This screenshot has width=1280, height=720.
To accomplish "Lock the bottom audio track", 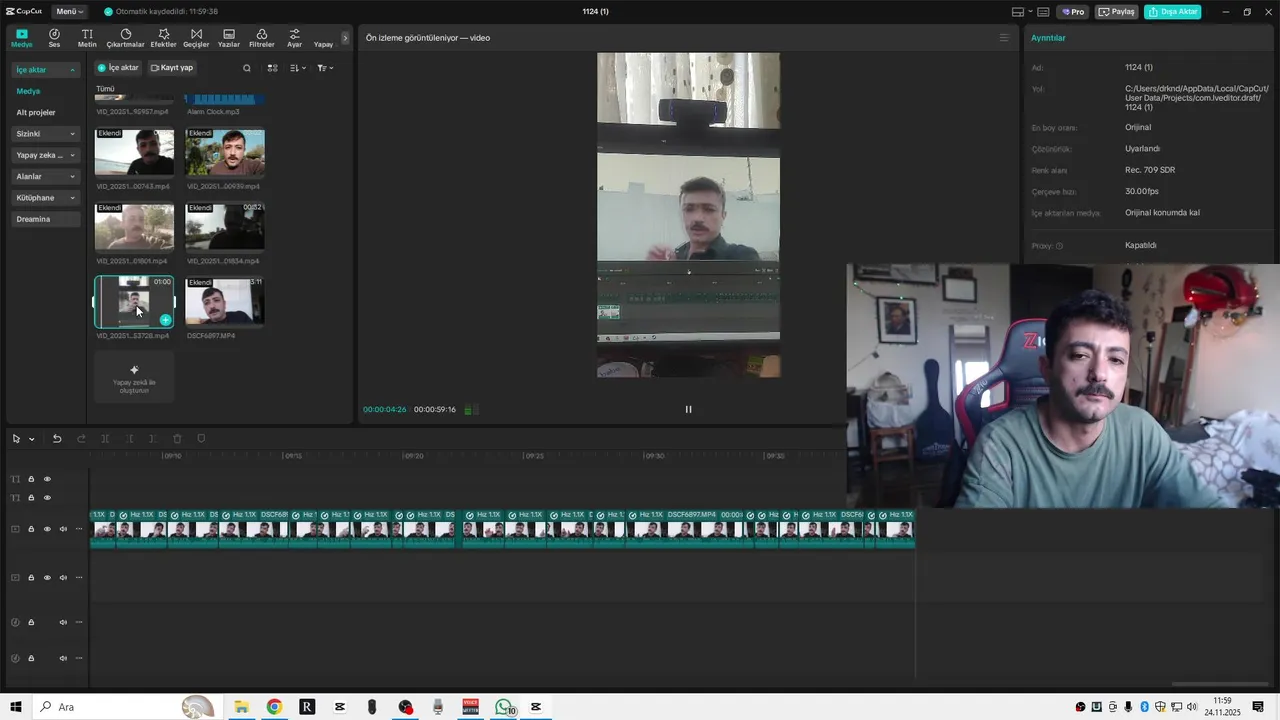I will [x=31, y=658].
